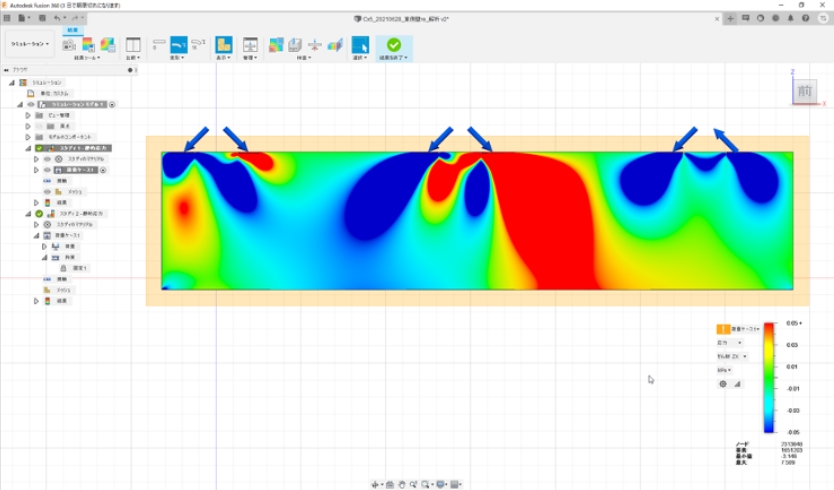Image resolution: width=834 pixels, height=490 pixels.
Task: Click the front-face view cube
Action: tap(804, 91)
